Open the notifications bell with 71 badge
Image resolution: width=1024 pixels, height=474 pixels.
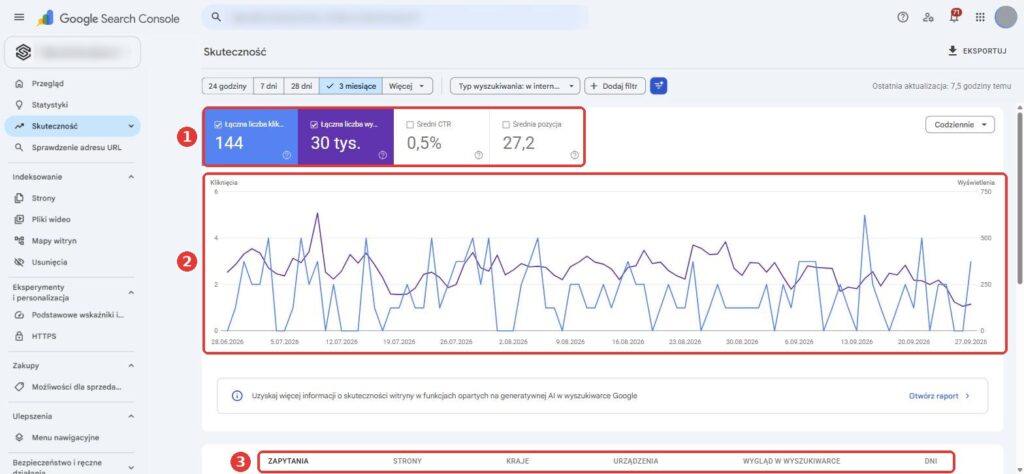click(x=954, y=17)
